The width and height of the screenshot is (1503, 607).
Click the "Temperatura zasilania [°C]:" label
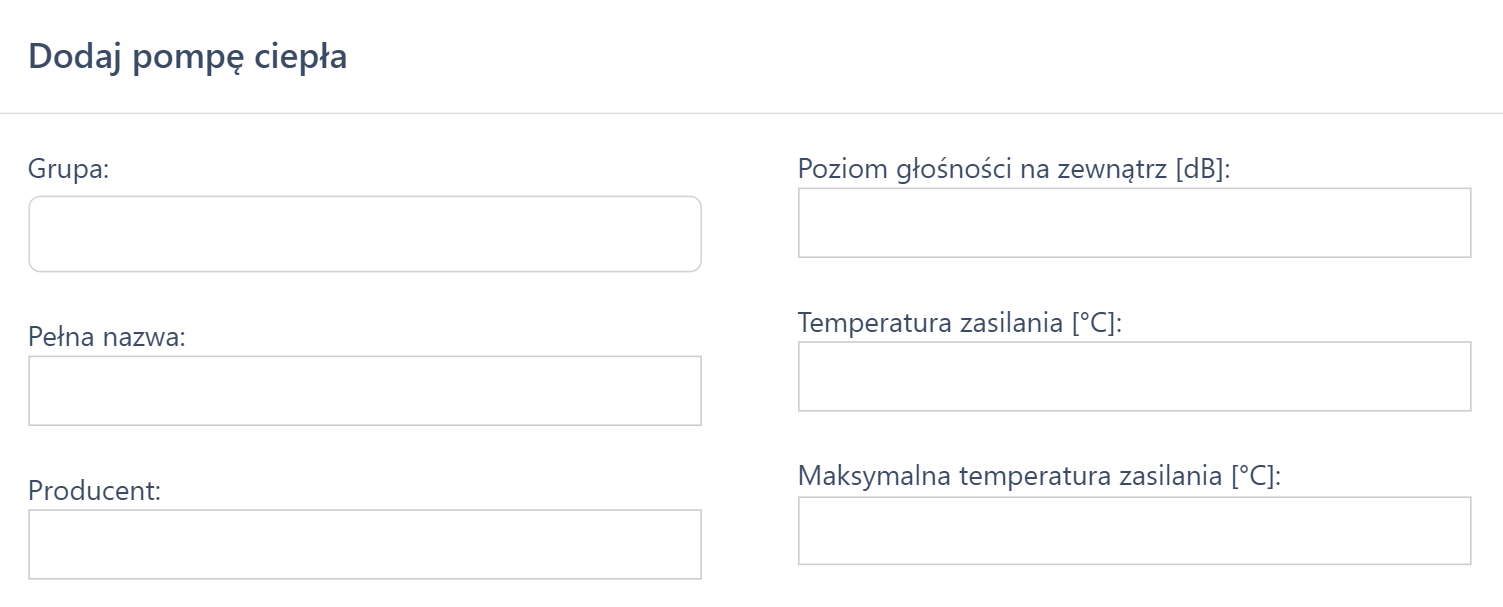tap(960, 323)
